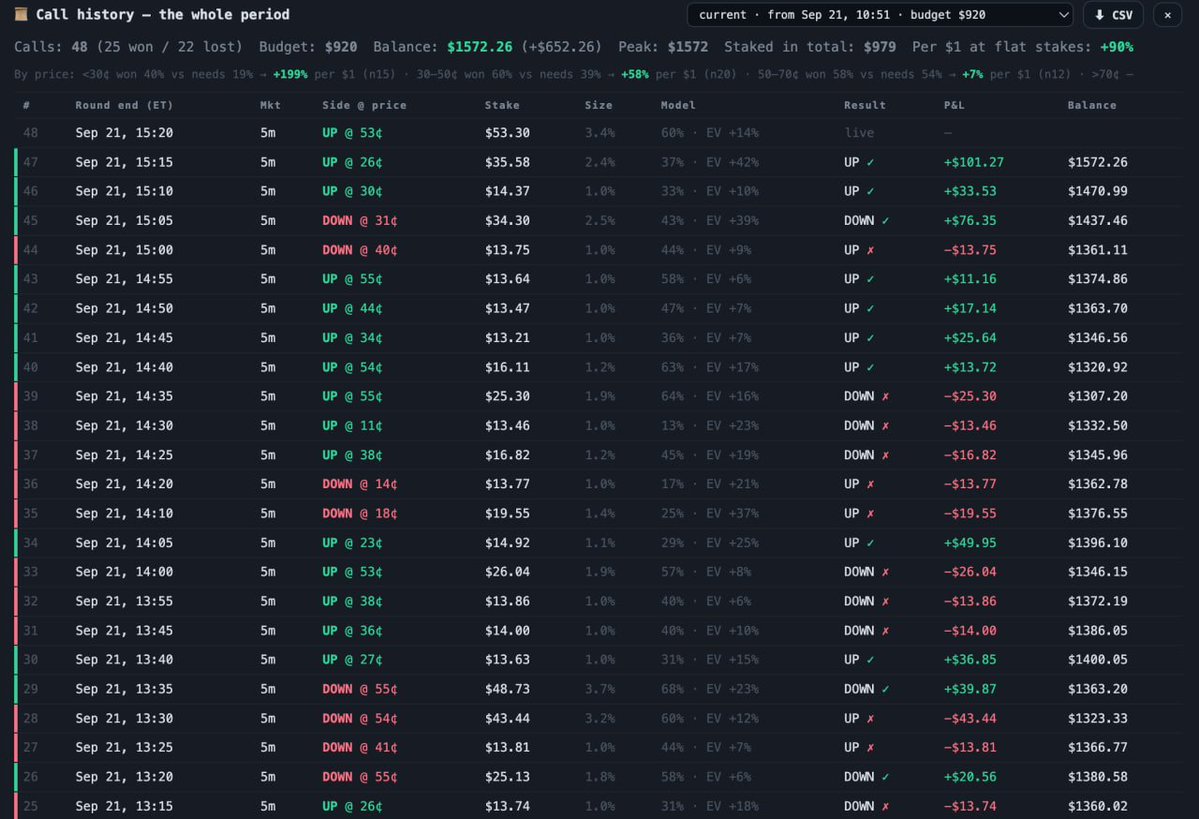Image resolution: width=1199 pixels, height=819 pixels.
Task: Open the period selector dropdown 'current · from Sep 21'
Action: pos(880,15)
